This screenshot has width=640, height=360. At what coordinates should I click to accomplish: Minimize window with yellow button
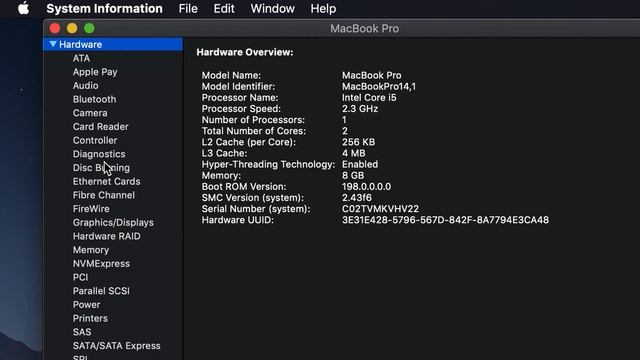72,28
